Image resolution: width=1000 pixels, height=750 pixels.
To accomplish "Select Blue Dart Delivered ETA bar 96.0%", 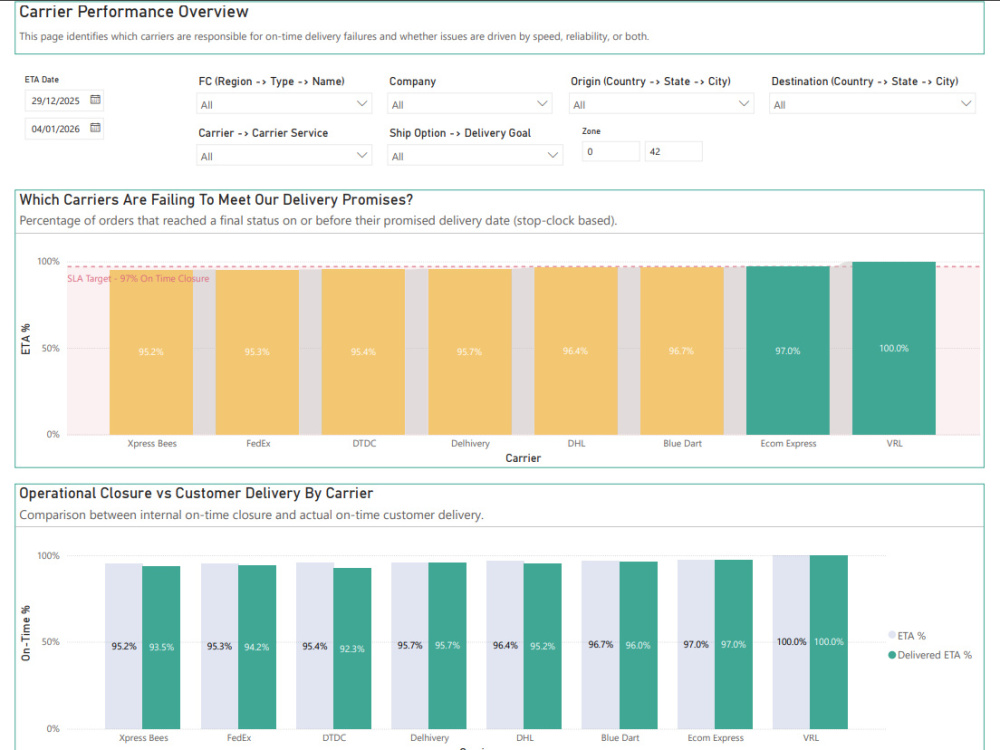I will tap(638, 645).
